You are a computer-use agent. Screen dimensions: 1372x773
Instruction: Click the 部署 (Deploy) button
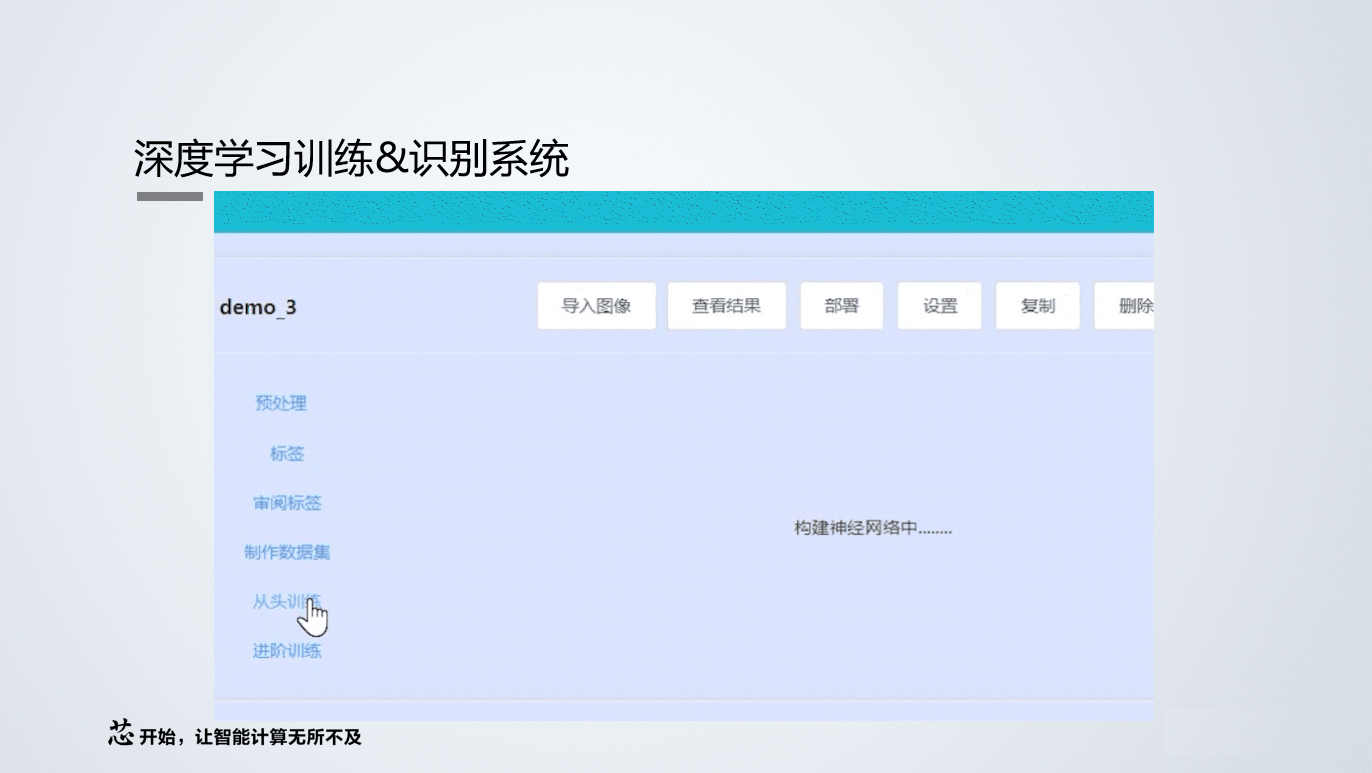pos(841,306)
